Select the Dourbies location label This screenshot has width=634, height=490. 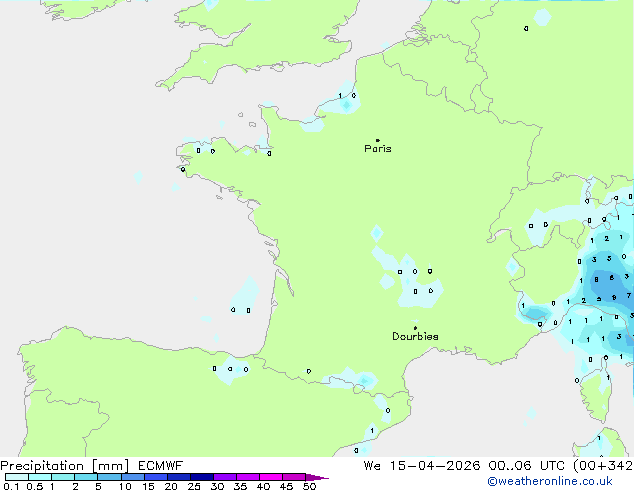tap(415, 337)
